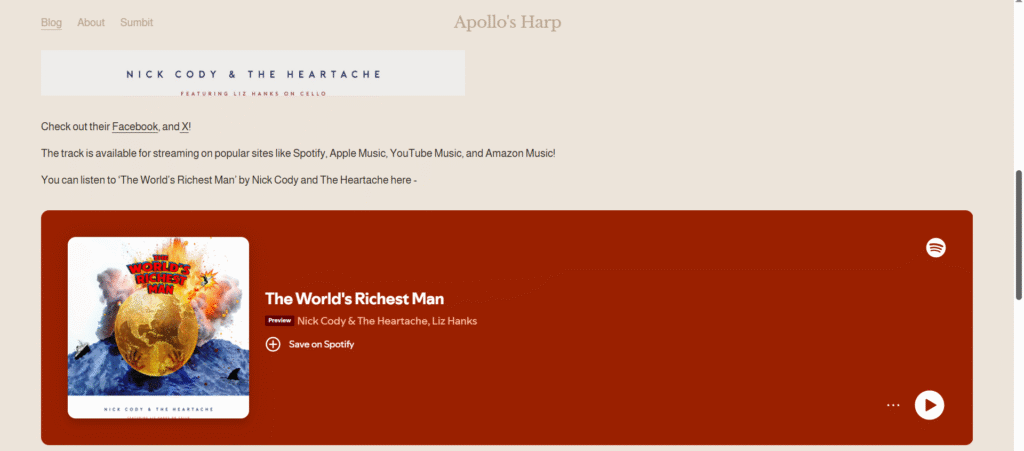Open the Blog navigation item

click(x=51, y=22)
